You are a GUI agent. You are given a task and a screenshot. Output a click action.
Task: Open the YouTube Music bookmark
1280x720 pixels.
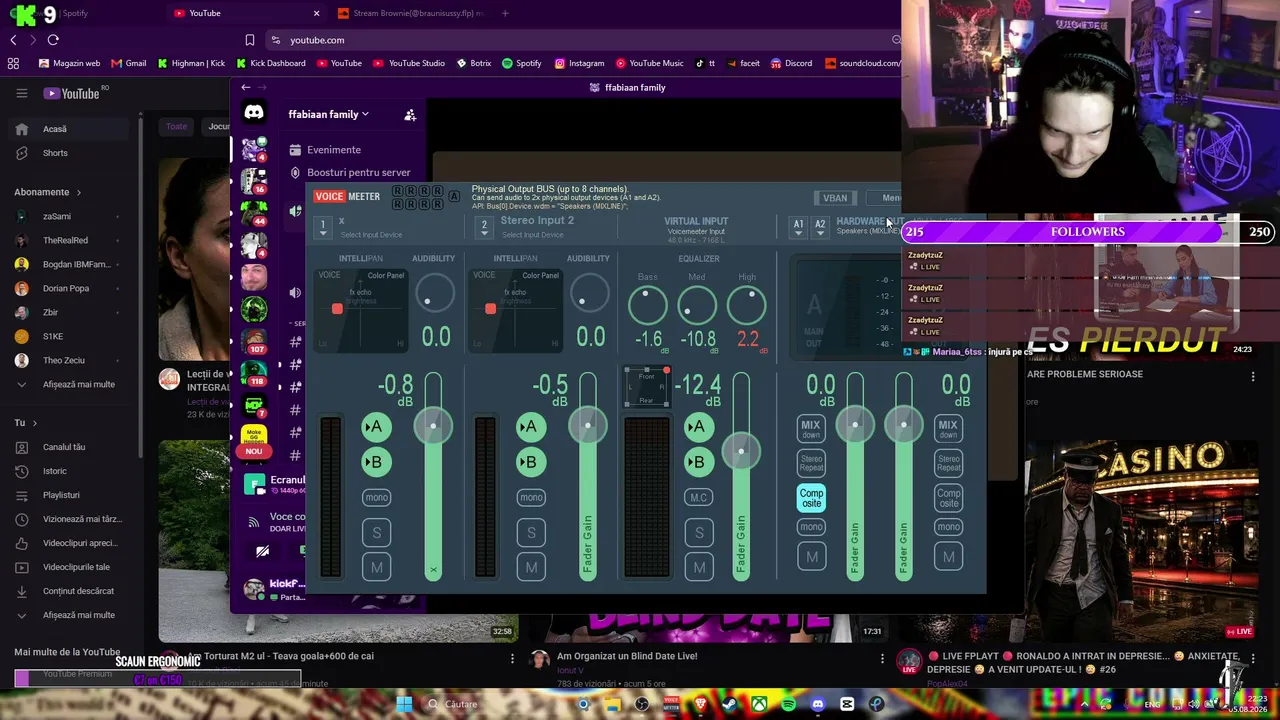click(650, 63)
